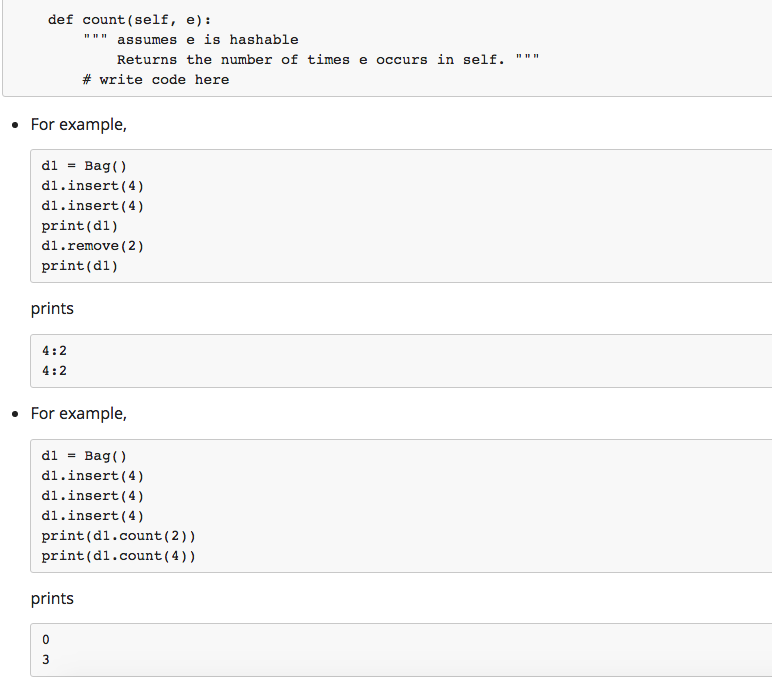Click 'print(d1.count(4))' code line
The height and width of the screenshot is (677, 772).
click(118, 556)
